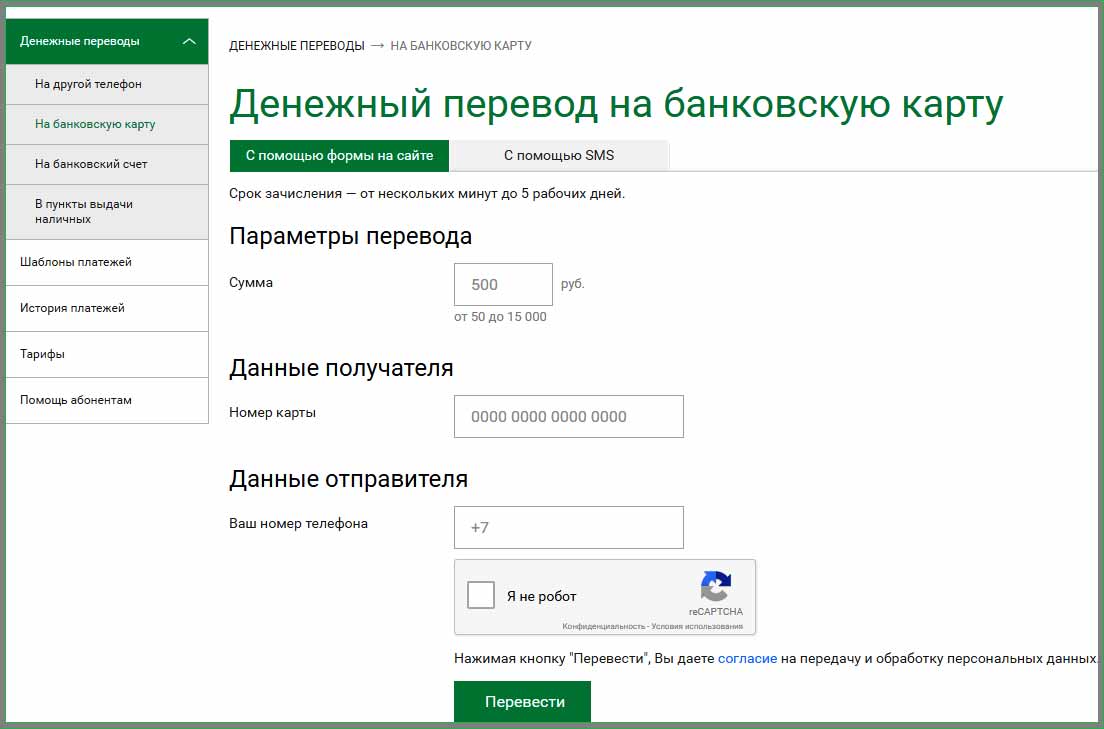Open Помощь абонентам section

coord(107,400)
